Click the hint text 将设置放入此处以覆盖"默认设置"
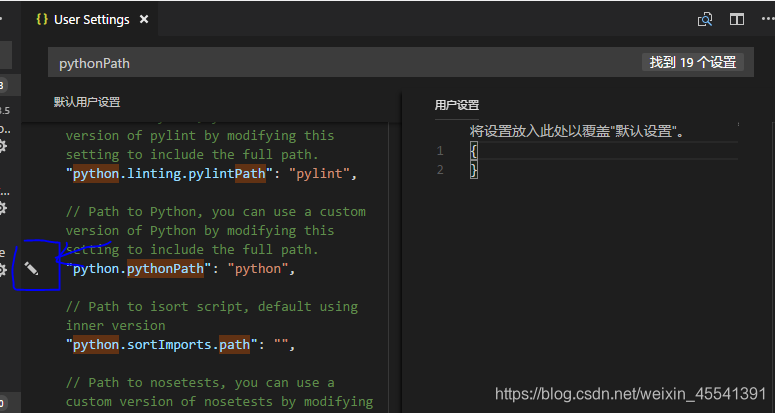 tap(577, 131)
